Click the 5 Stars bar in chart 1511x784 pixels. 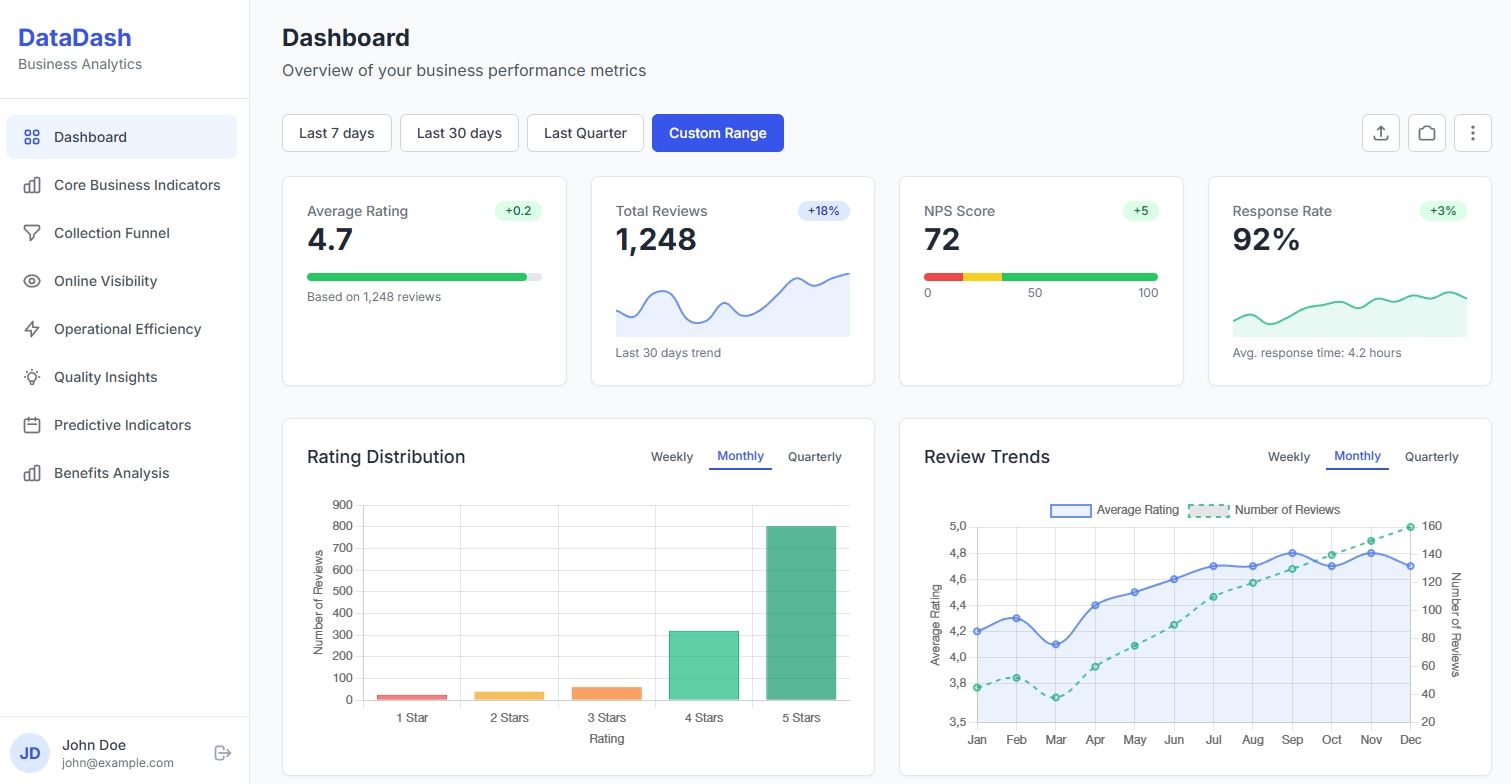point(801,613)
